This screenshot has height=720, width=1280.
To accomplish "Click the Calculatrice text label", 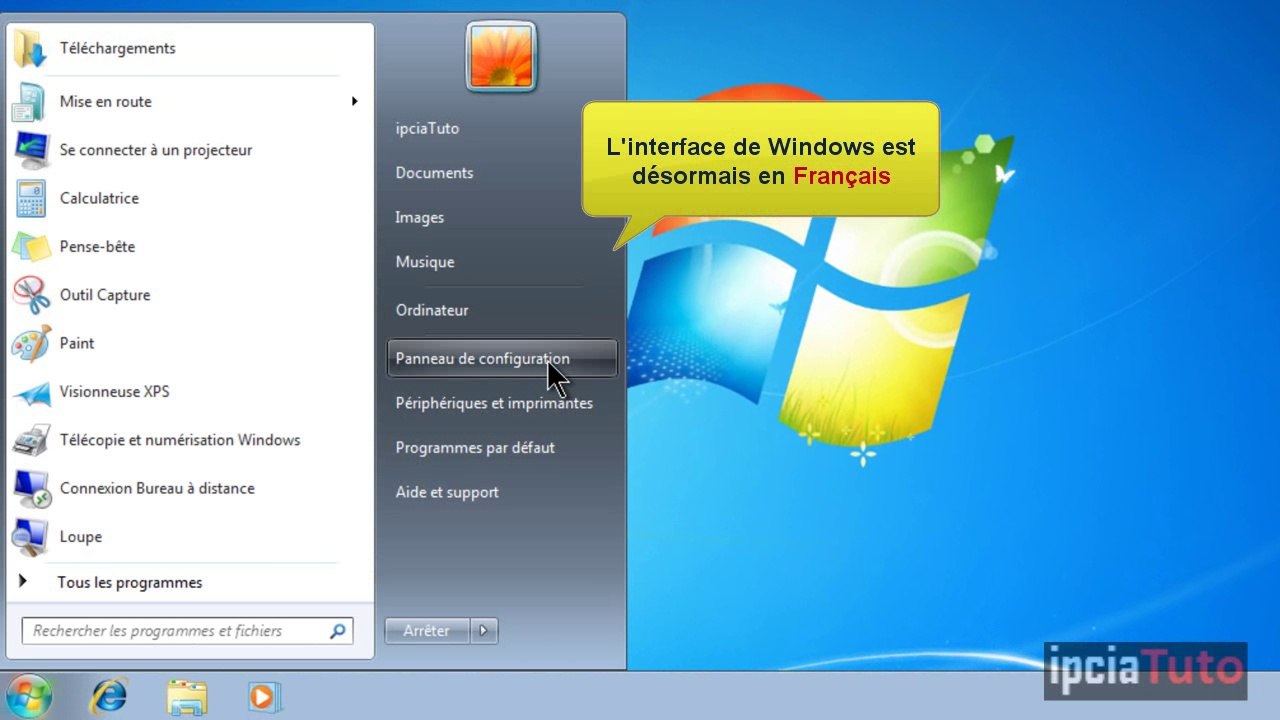I will 99,198.
